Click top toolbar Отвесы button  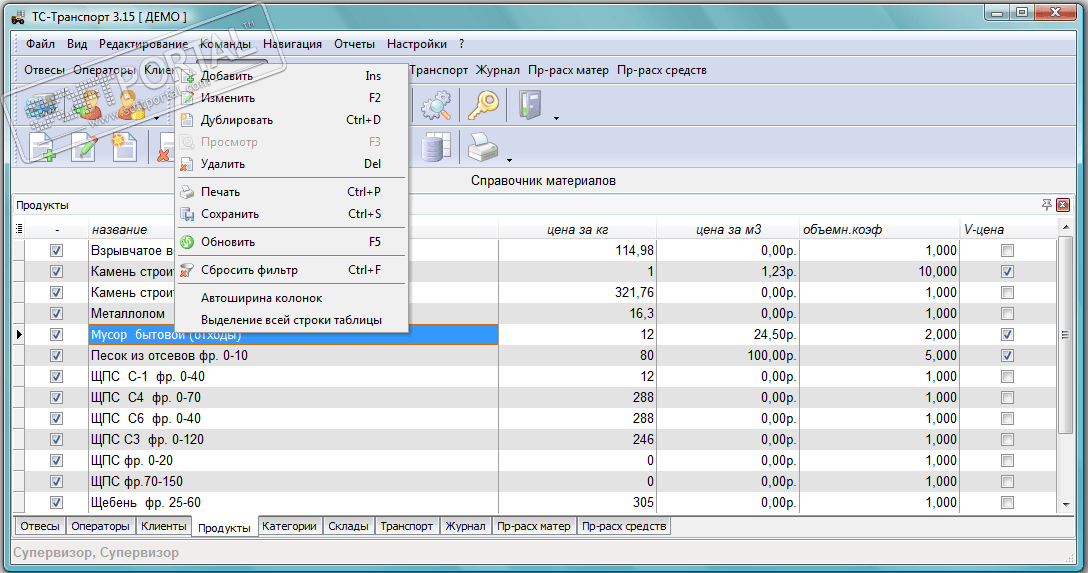(44, 70)
